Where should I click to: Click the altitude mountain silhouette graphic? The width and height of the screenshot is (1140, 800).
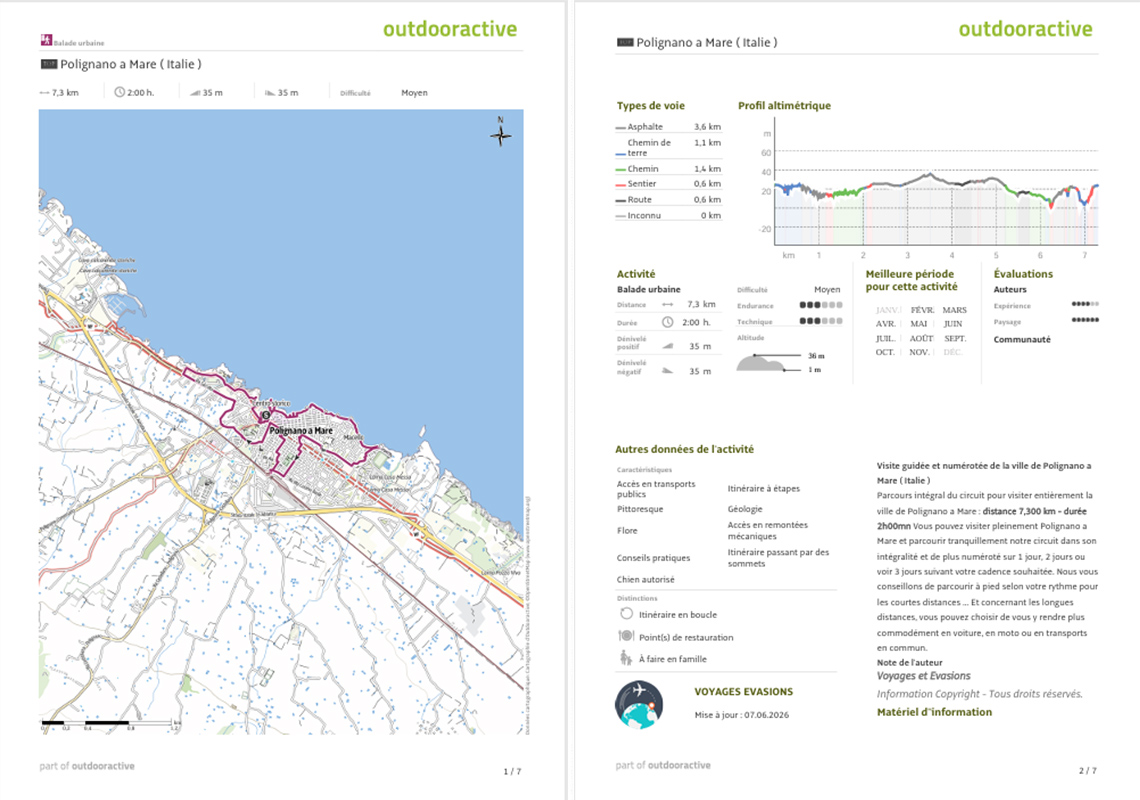tap(761, 362)
